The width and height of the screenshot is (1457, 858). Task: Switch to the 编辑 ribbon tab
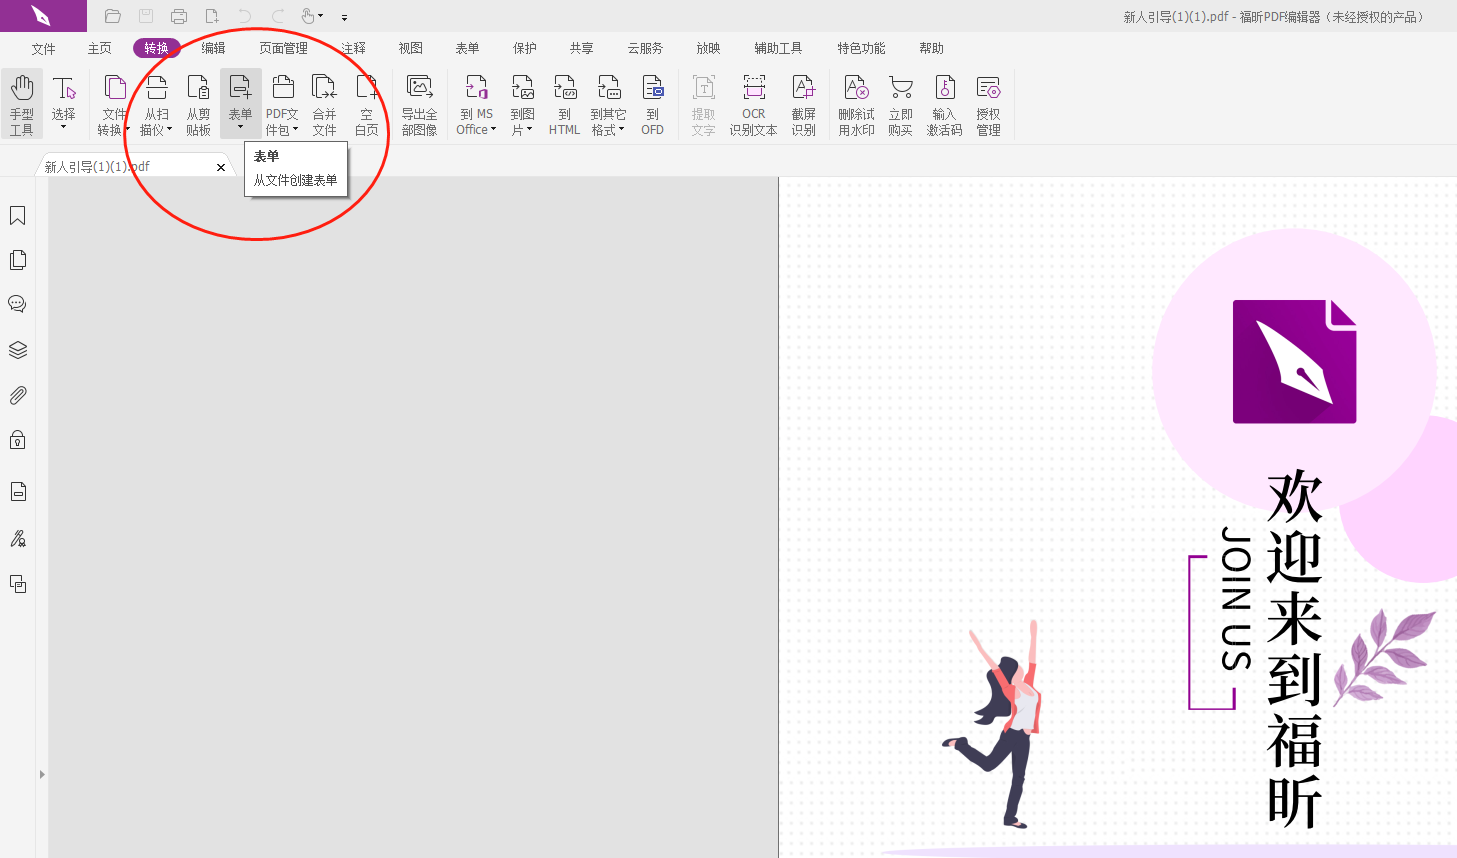(x=213, y=48)
